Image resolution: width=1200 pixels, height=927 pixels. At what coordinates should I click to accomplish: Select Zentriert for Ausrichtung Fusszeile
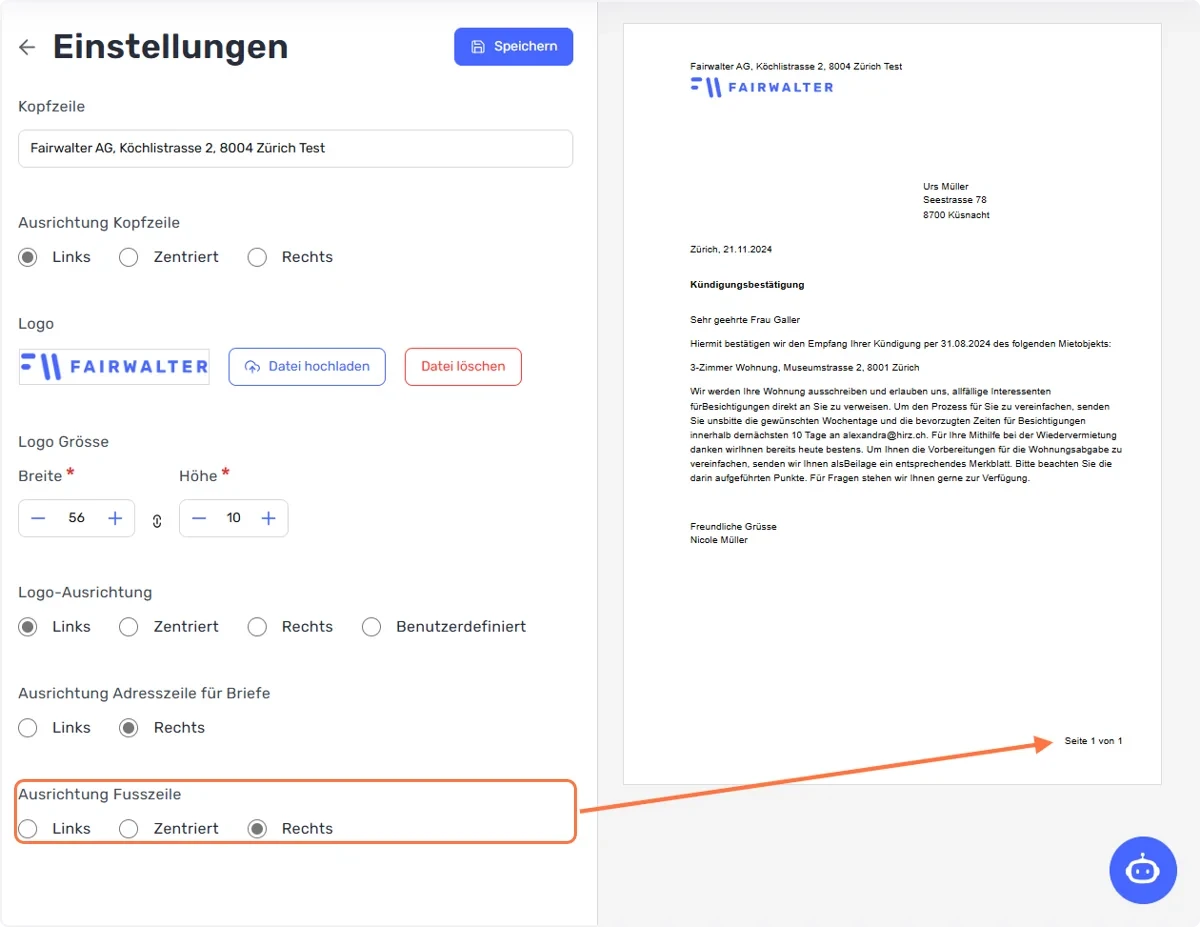pyautogui.click(x=128, y=829)
